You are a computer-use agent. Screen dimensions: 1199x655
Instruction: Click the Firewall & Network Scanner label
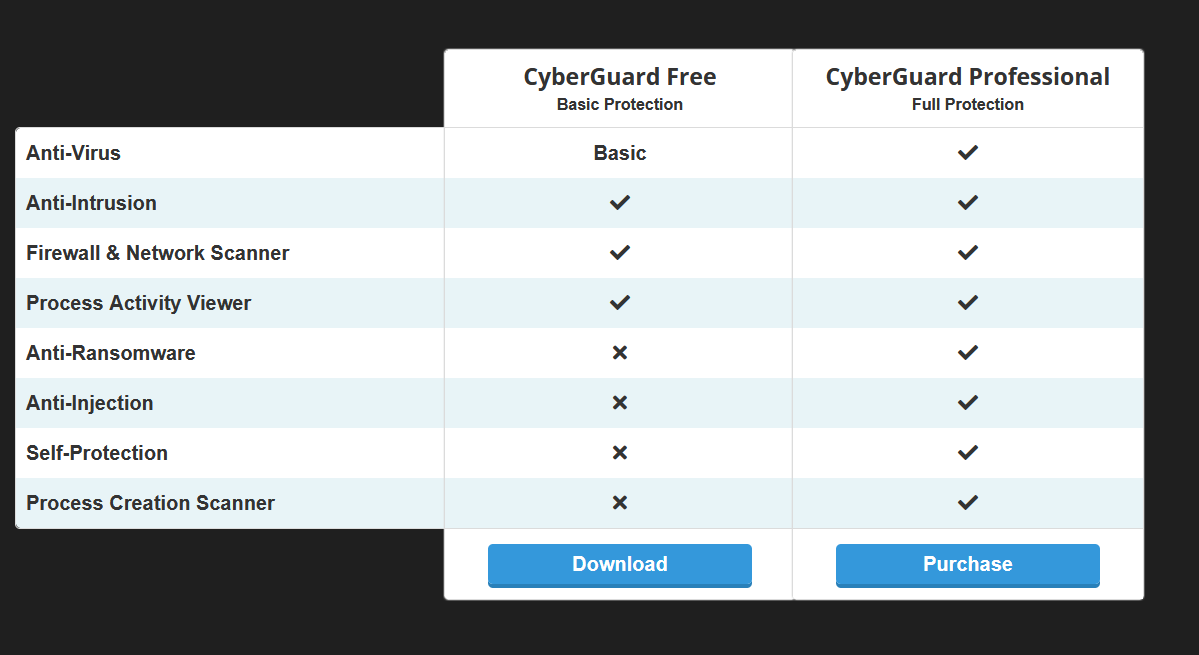[157, 253]
